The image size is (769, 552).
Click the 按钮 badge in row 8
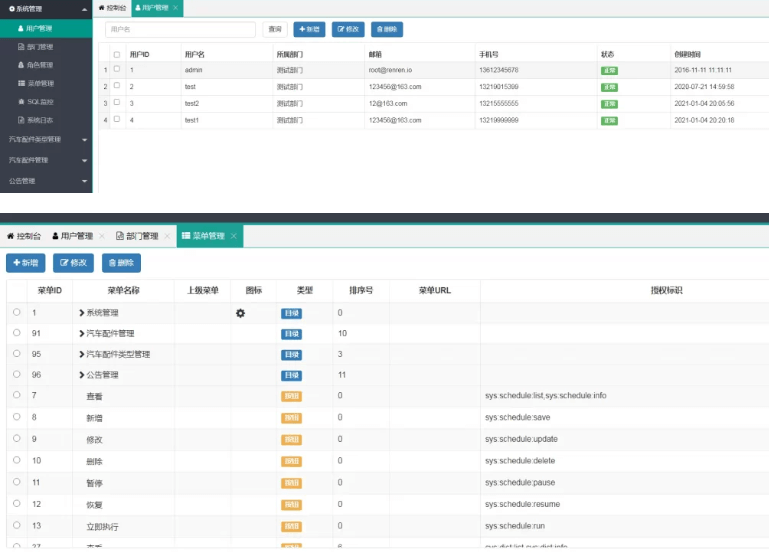tap(291, 418)
